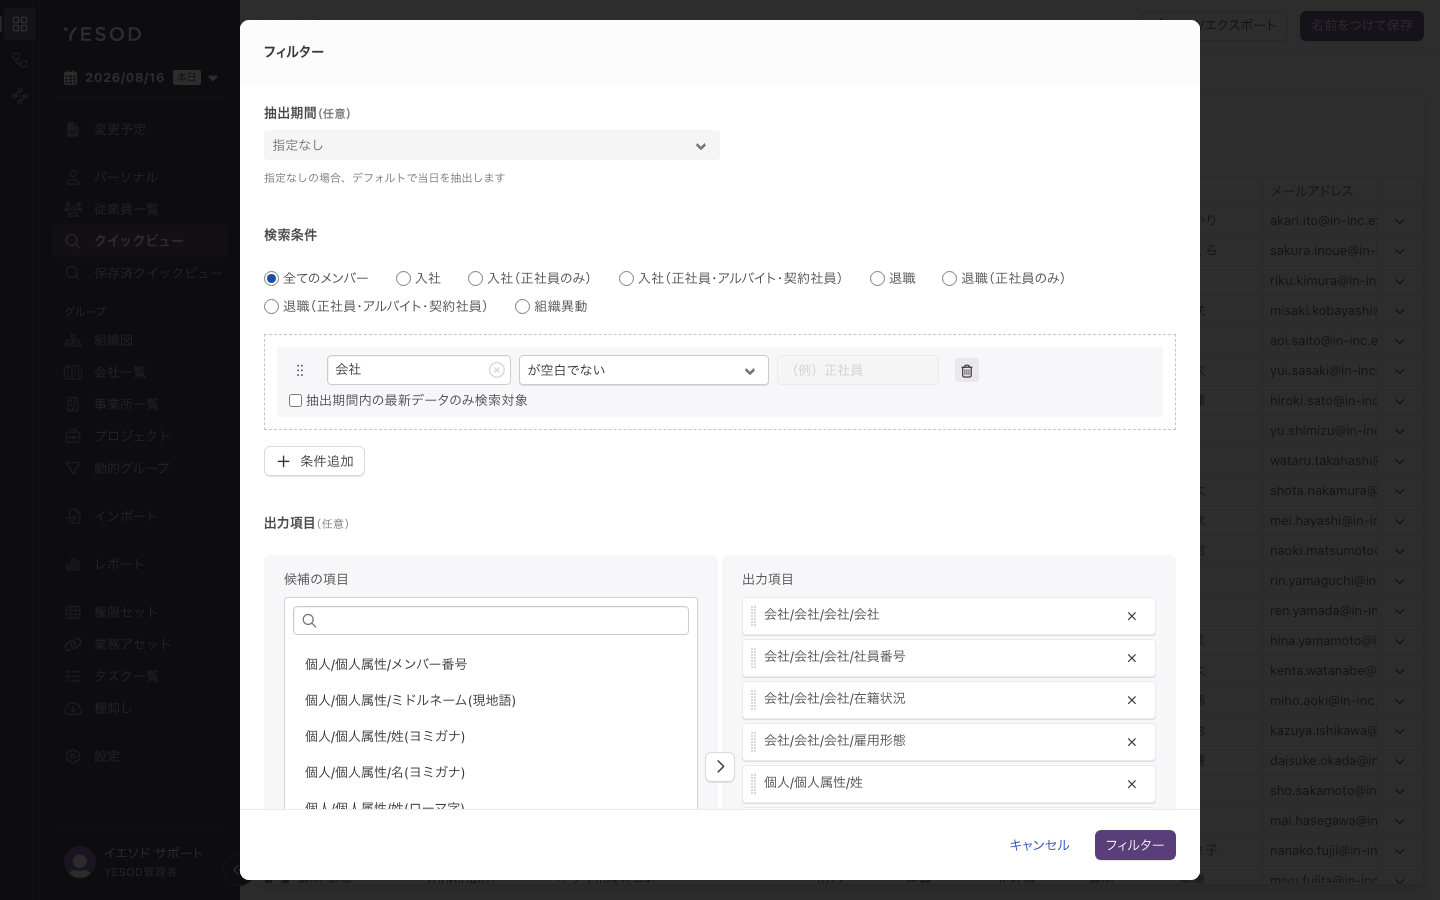Expand the riku.kimura row chevron in background table
The image size is (1440, 900).
click(x=1400, y=281)
